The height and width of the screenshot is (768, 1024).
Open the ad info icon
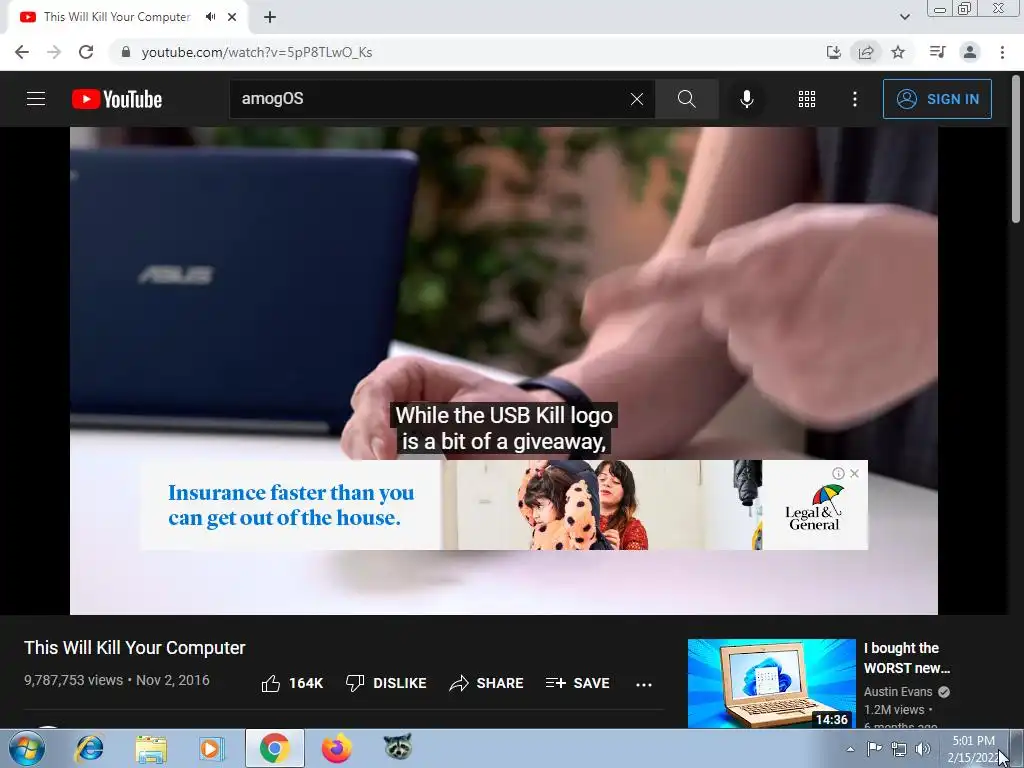click(x=838, y=473)
